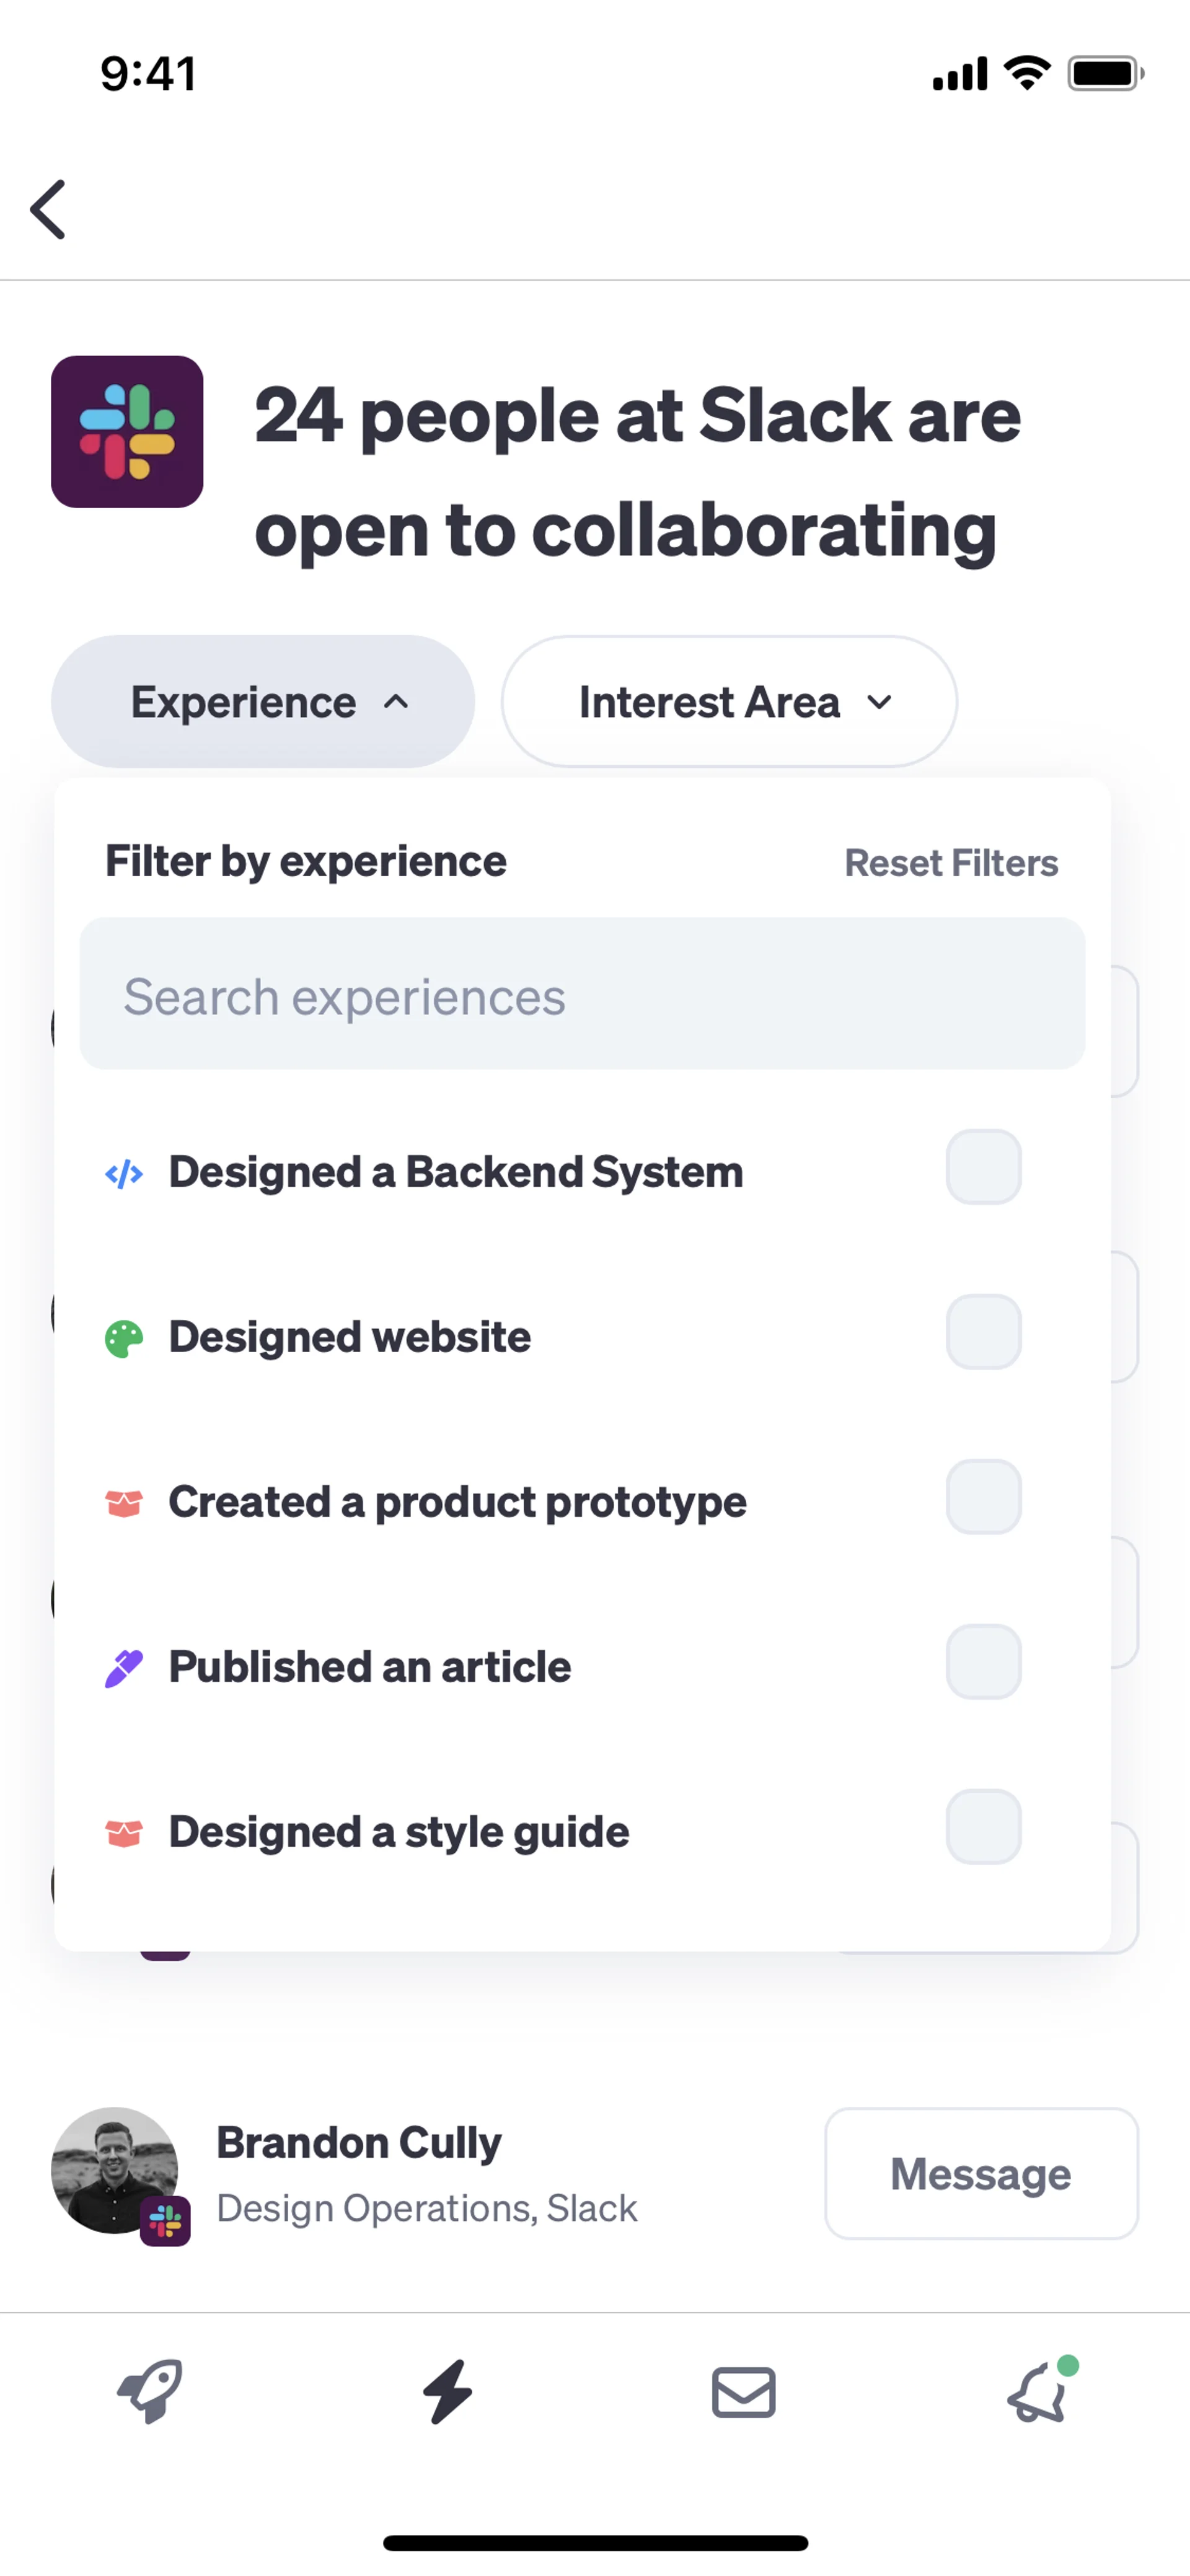
Task: Open the rocket tab in bottom bar
Action: tap(150, 2391)
